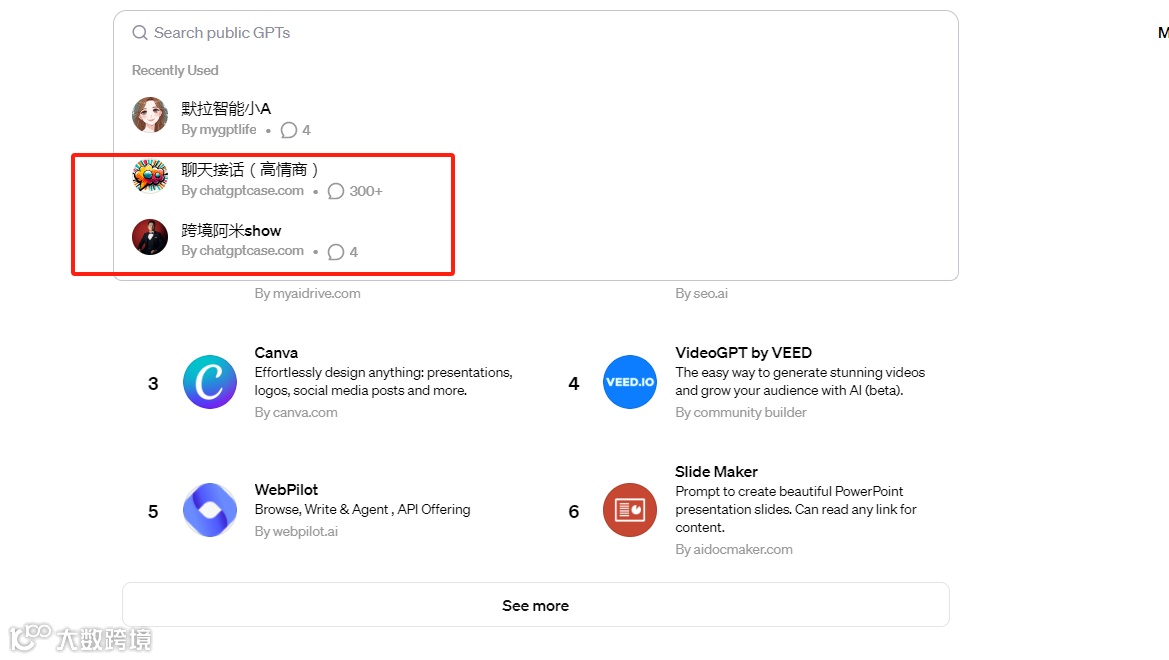The image size is (1169, 660).
Task: Select the 聊天接话（高情商）avatar icon
Action: (x=150, y=176)
